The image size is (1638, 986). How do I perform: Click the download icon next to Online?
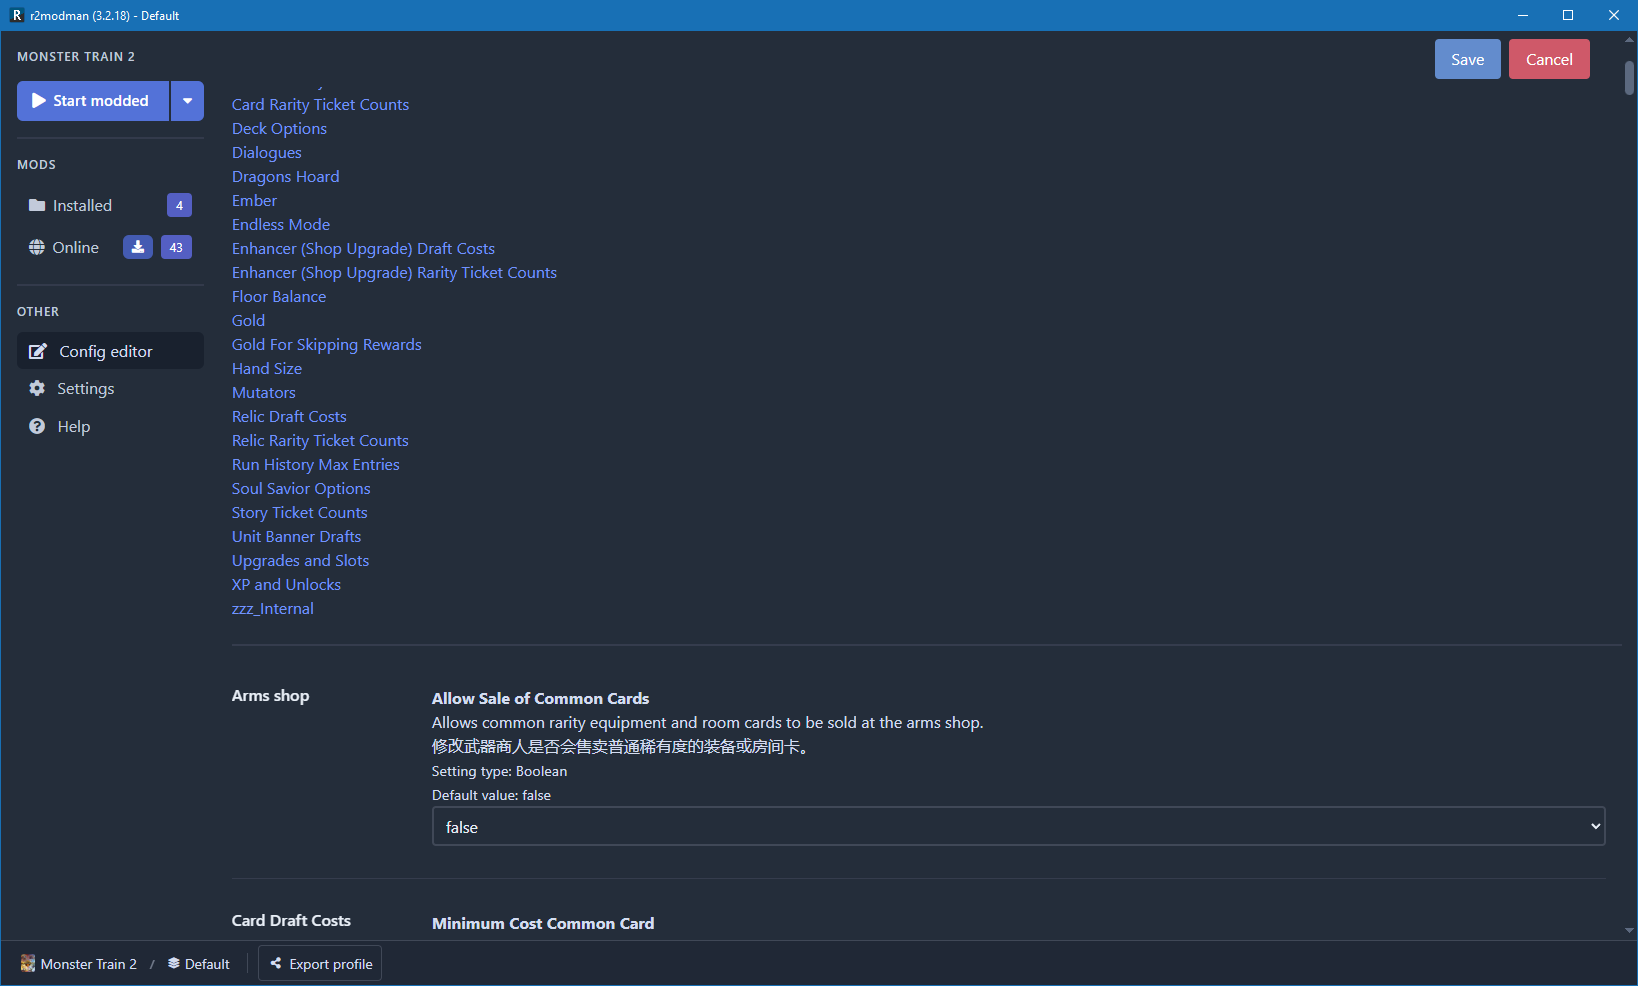point(138,247)
